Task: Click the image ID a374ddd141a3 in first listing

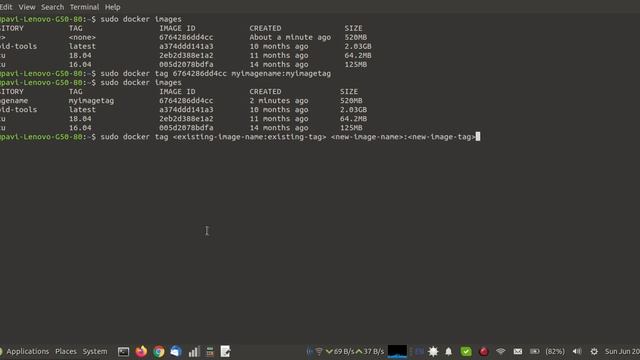Action: (186, 46)
